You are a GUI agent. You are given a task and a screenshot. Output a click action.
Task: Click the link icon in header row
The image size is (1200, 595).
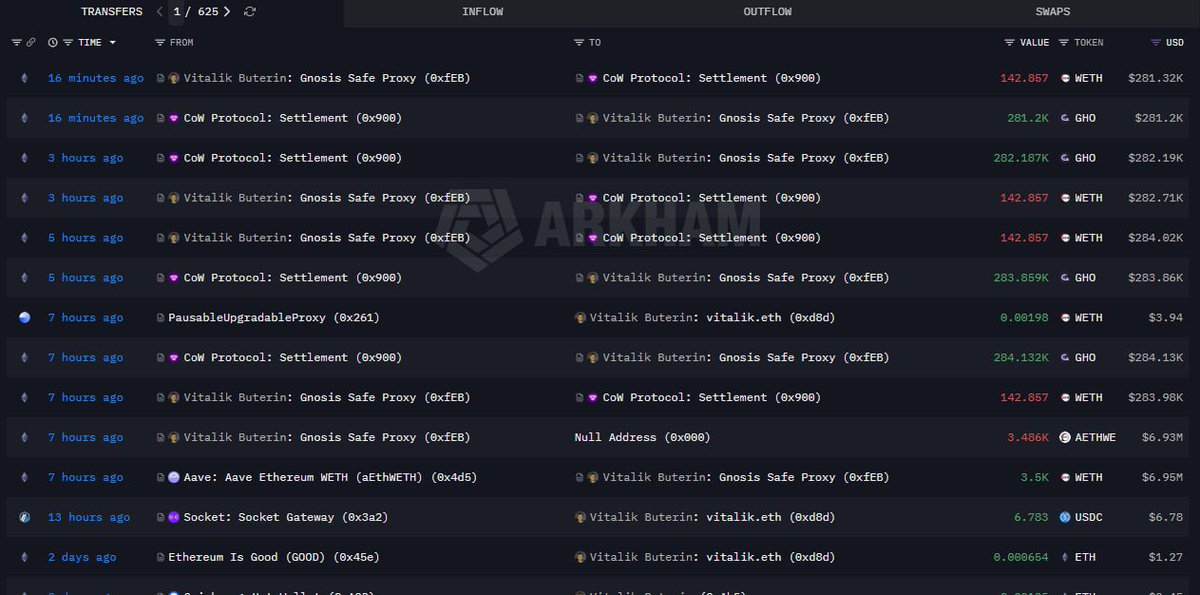tap(31, 43)
